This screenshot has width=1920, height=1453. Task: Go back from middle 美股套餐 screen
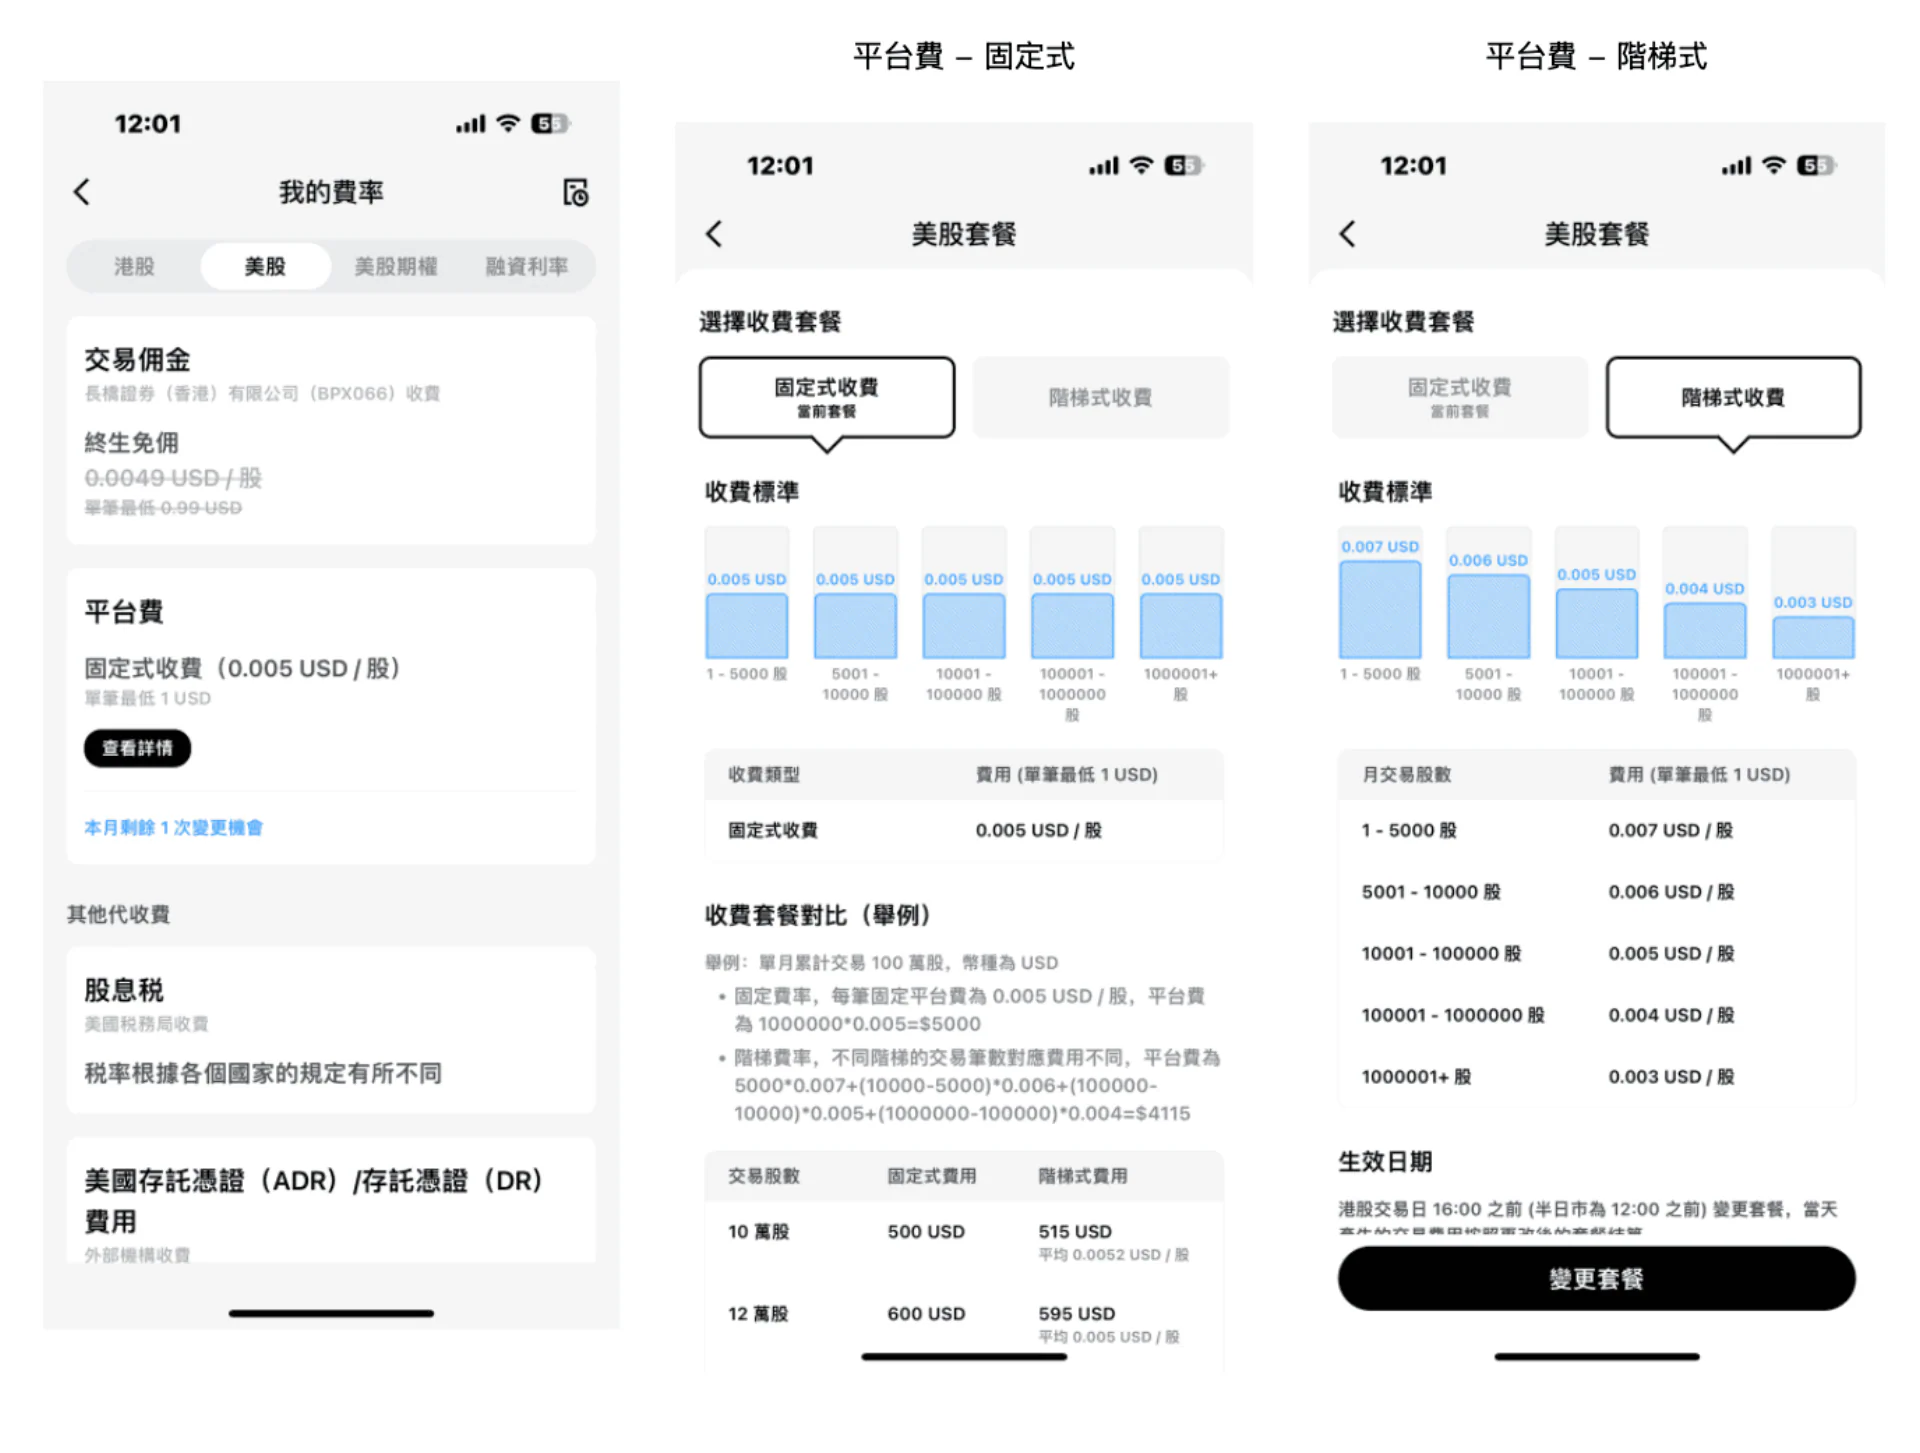pos(714,234)
